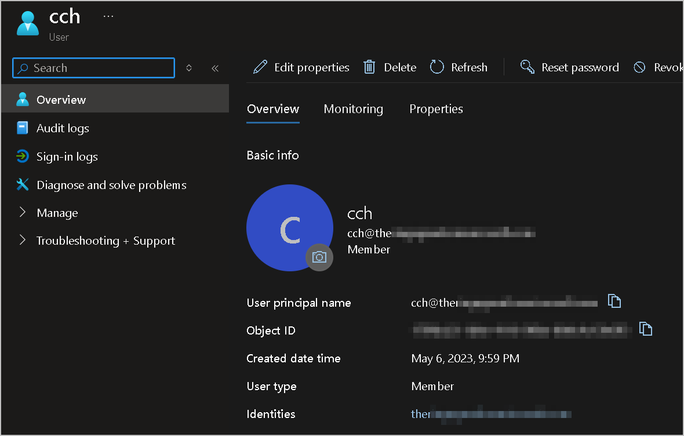Expand the Manage section
684x436 pixels.
[x=56, y=213]
